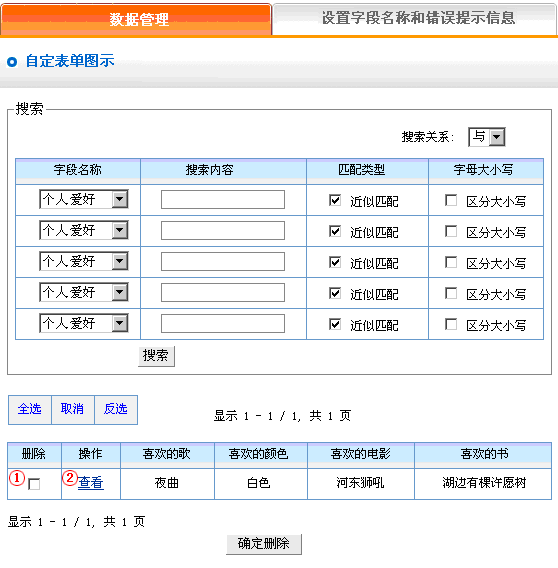Image resolution: width=558 pixels, height=568 pixels.
Task: Open the 查看 link in the record row
Action: (91, 483)
